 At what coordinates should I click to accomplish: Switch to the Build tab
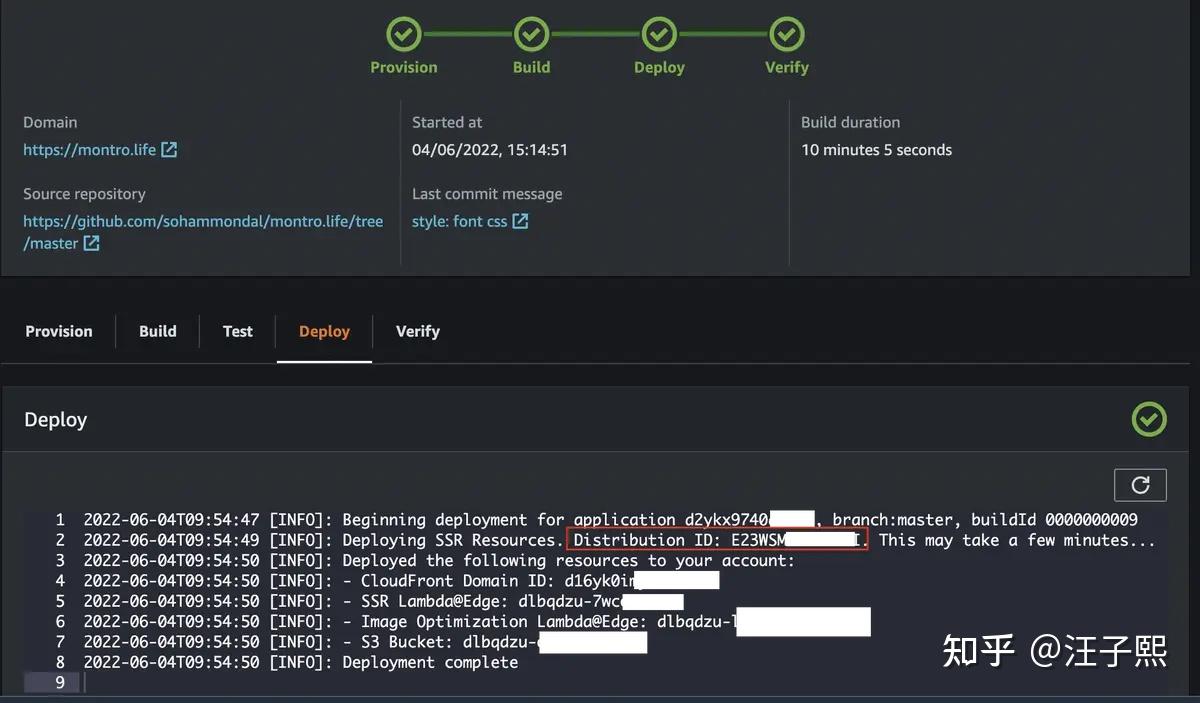pyautogui.click(x=157, y=331)
